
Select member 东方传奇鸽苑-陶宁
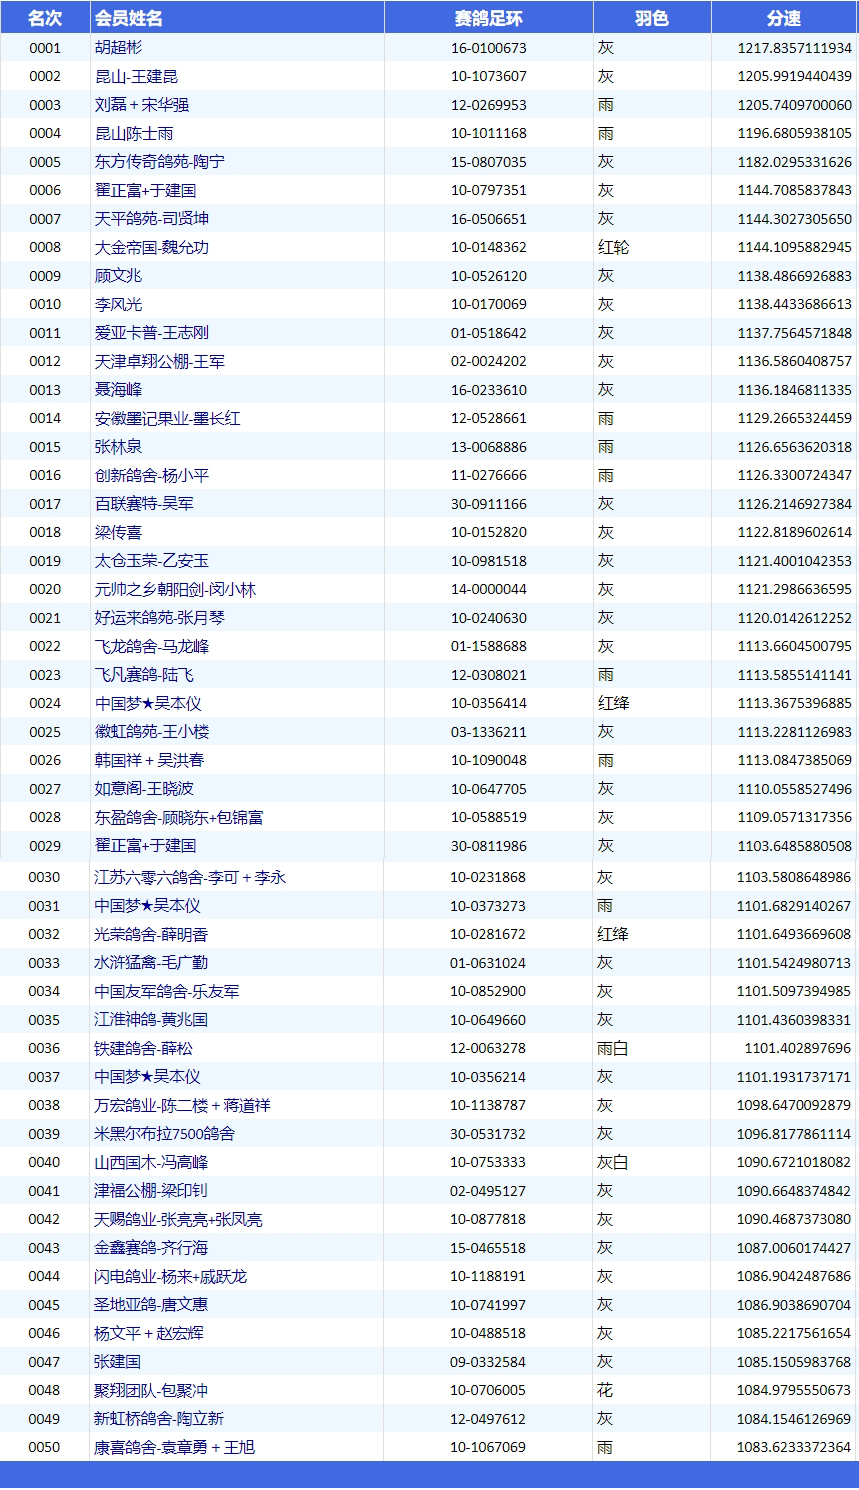(x=159, y=162)
